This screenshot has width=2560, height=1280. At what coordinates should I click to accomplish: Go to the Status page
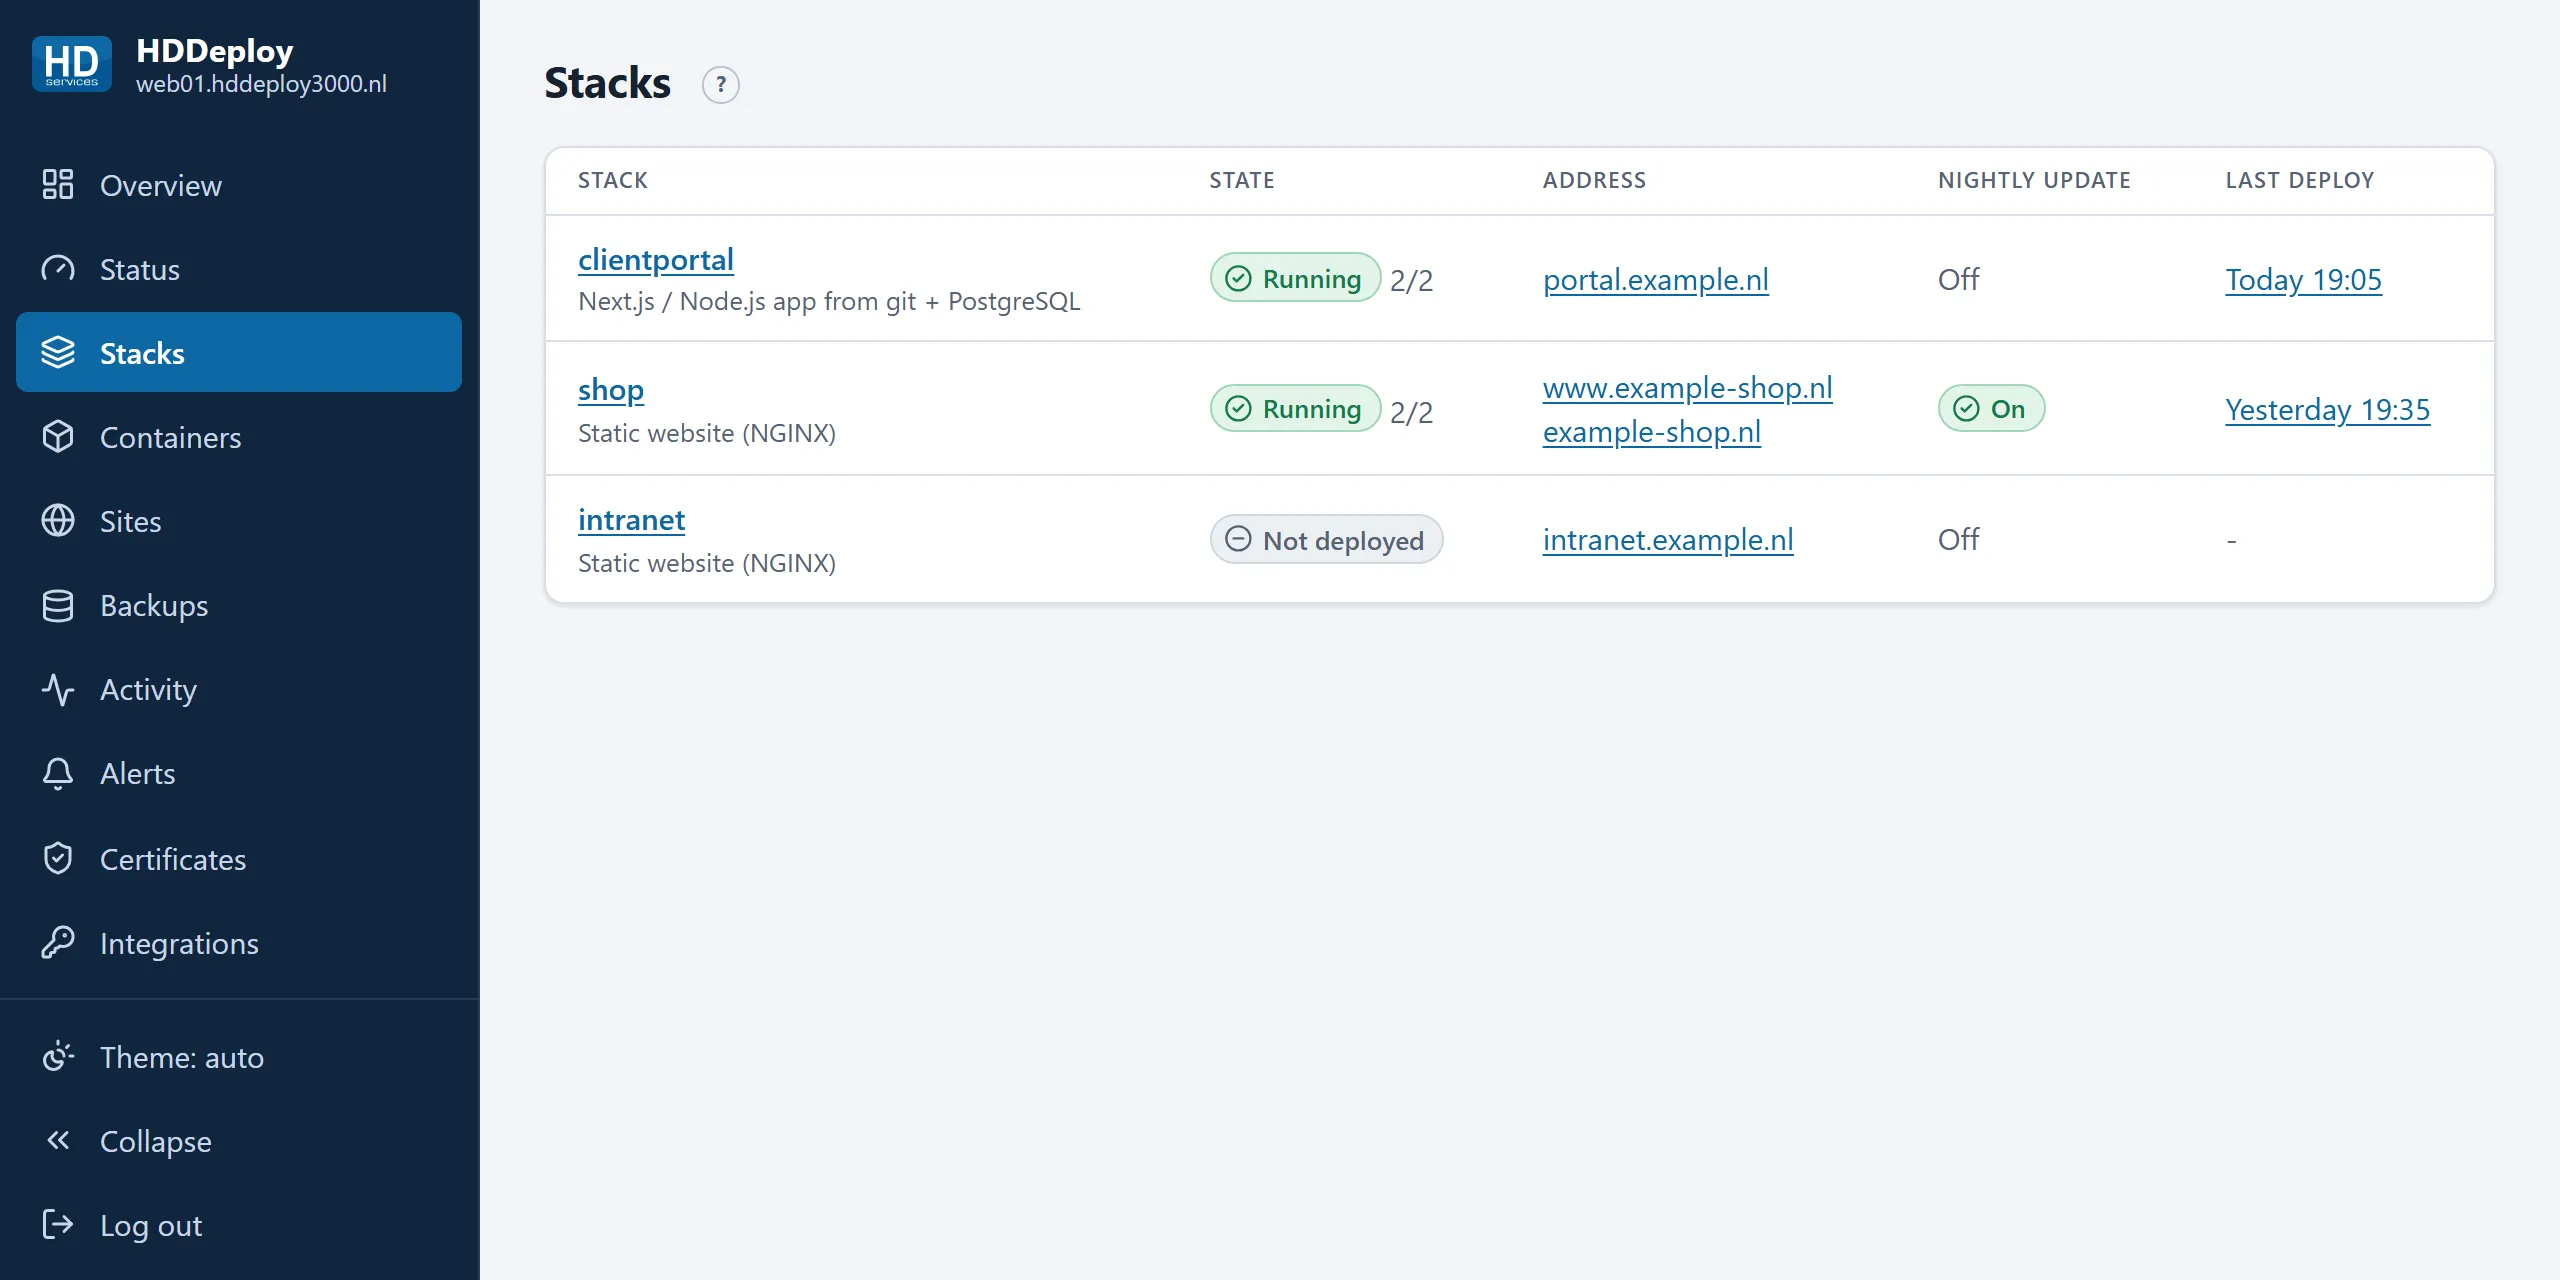tap(239, 269)
